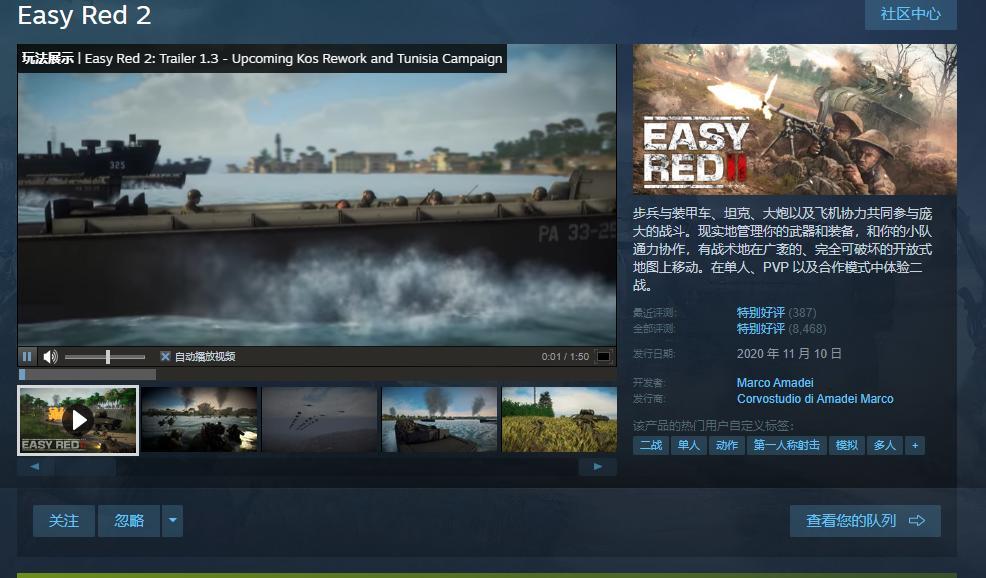Mute the video with the speaker icon
986x578 pixels.
(x=50, y=357)
